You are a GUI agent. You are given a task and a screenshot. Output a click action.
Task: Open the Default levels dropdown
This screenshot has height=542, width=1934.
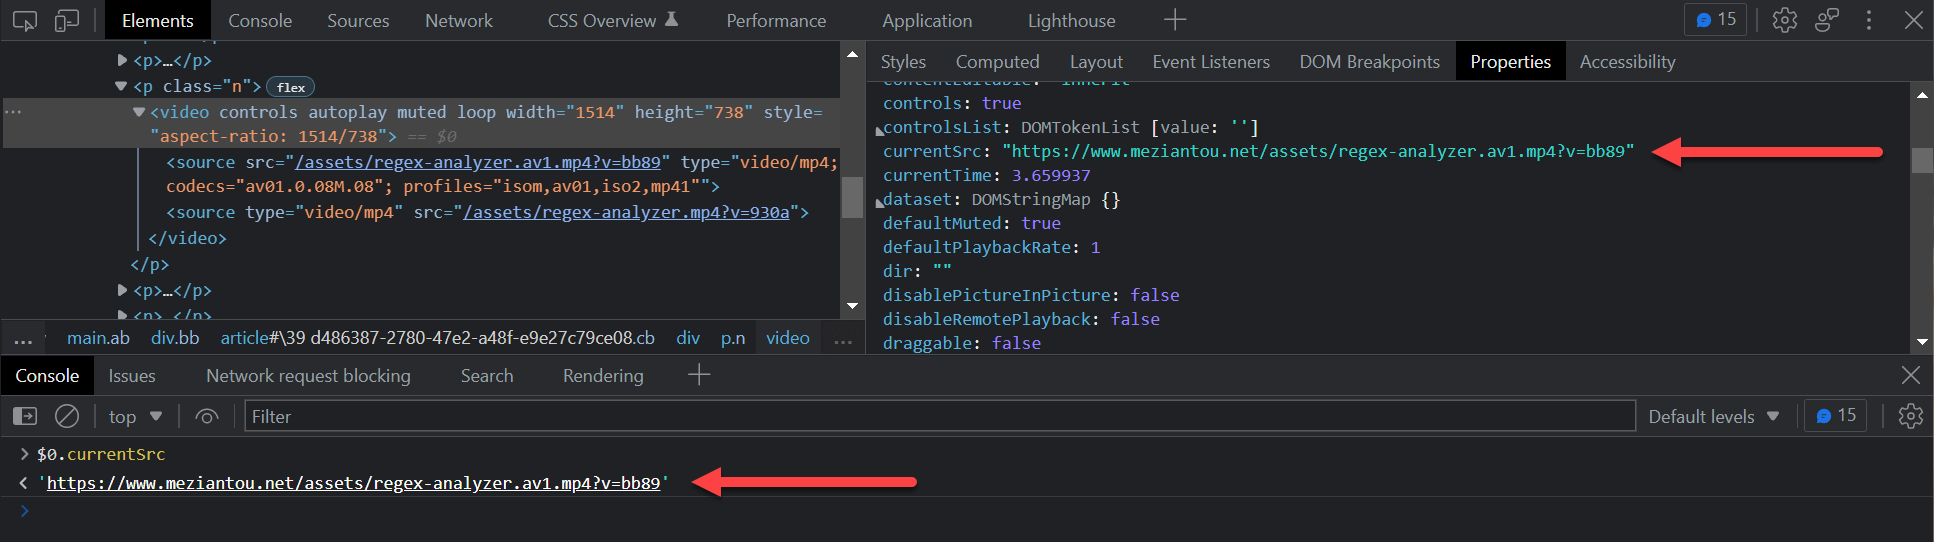click(x=1713, y=416)
